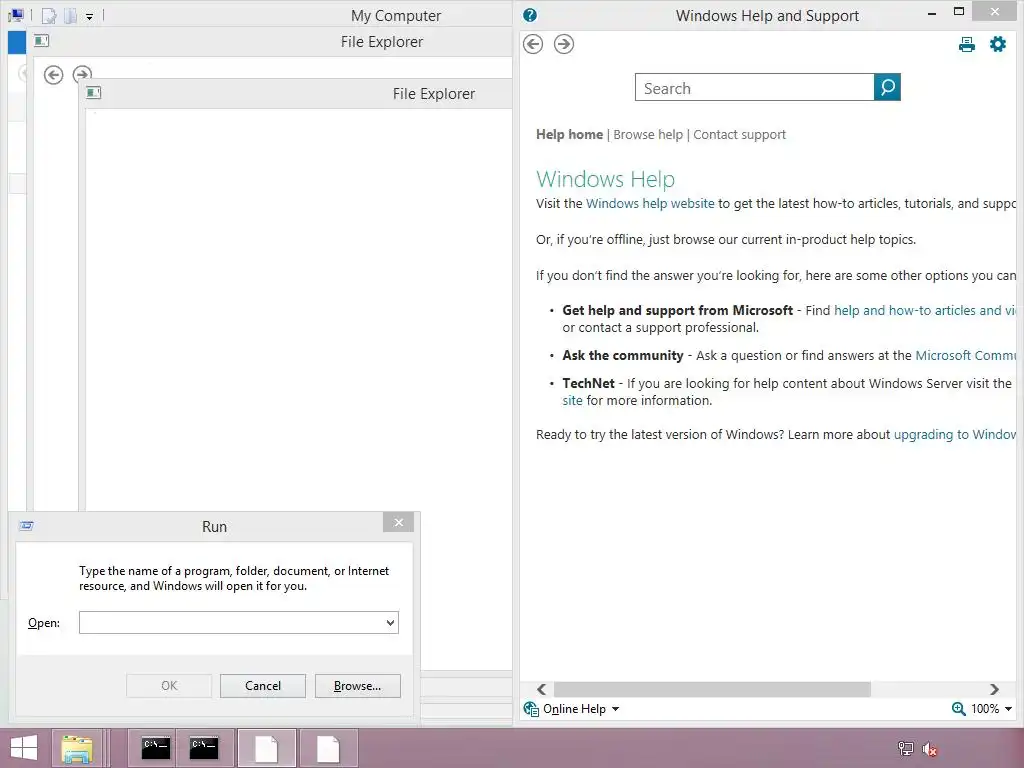This screenshot has height=768, width=1024.
Task: Click the New folder icon in My Computer's quick access toolbar
Action: pos(71,15)
